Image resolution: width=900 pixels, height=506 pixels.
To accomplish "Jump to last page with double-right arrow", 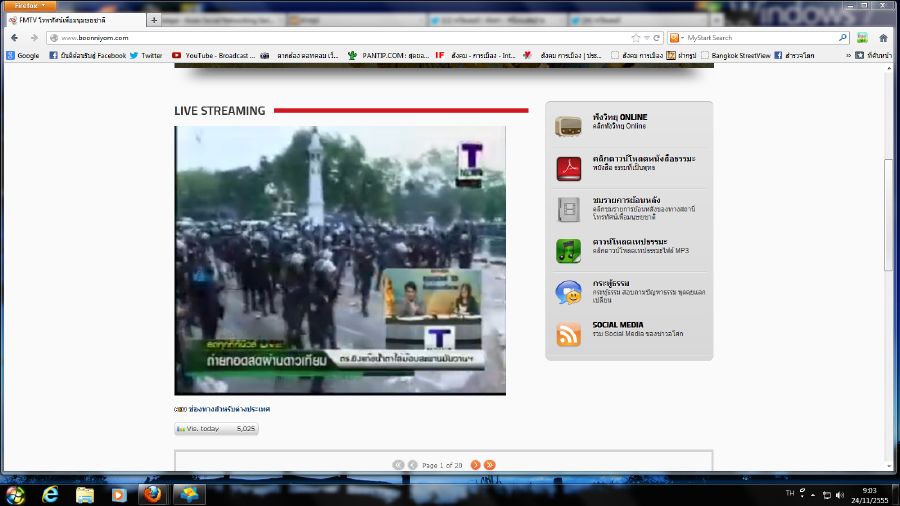I will pyautogui.click(x=489, y=465).
